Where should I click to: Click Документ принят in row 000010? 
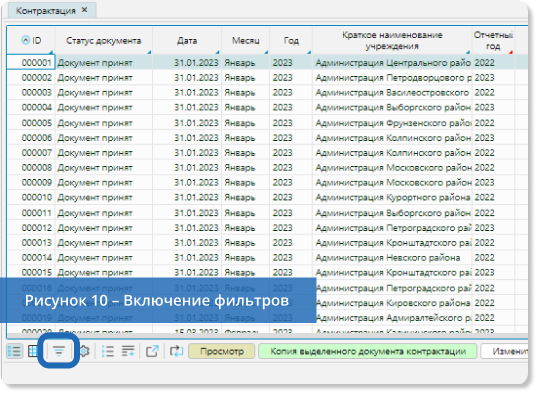(x=104, y=198)
